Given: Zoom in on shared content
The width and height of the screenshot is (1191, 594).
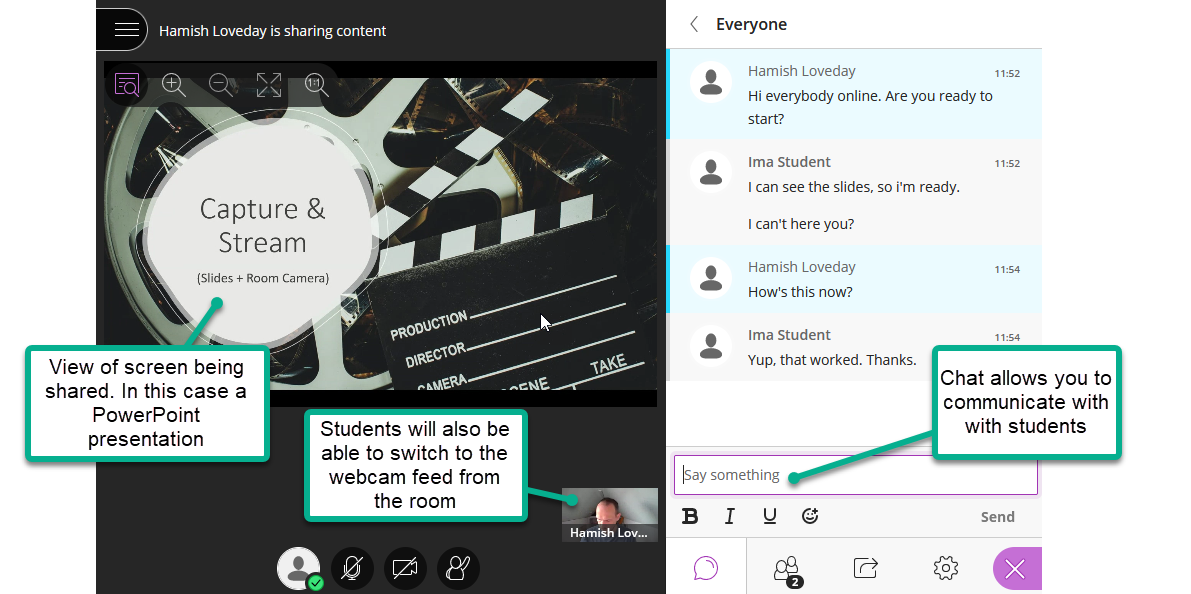Looking at the screenshot, I should 174,84.
